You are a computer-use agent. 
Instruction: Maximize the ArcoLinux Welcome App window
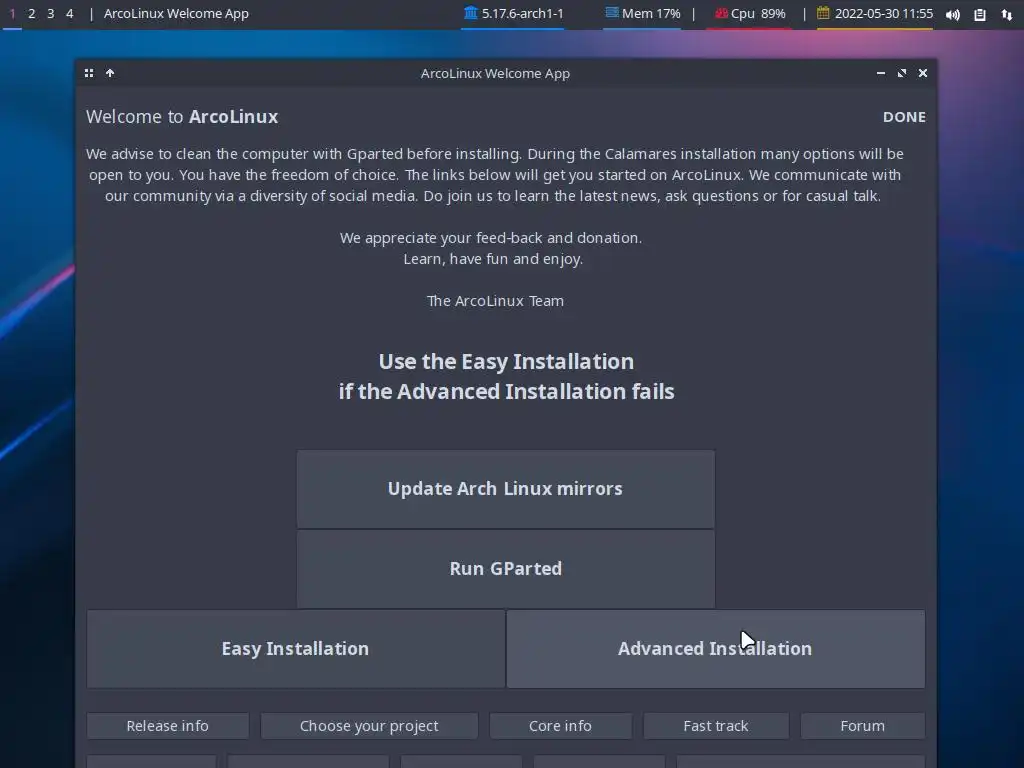coord(902,73)
